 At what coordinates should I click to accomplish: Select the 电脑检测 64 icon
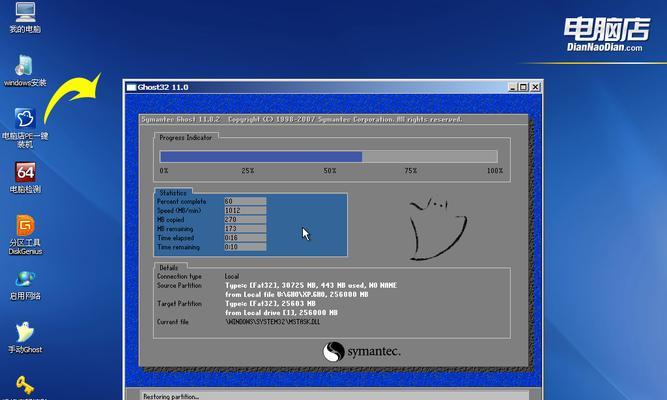tap(25, 178)
